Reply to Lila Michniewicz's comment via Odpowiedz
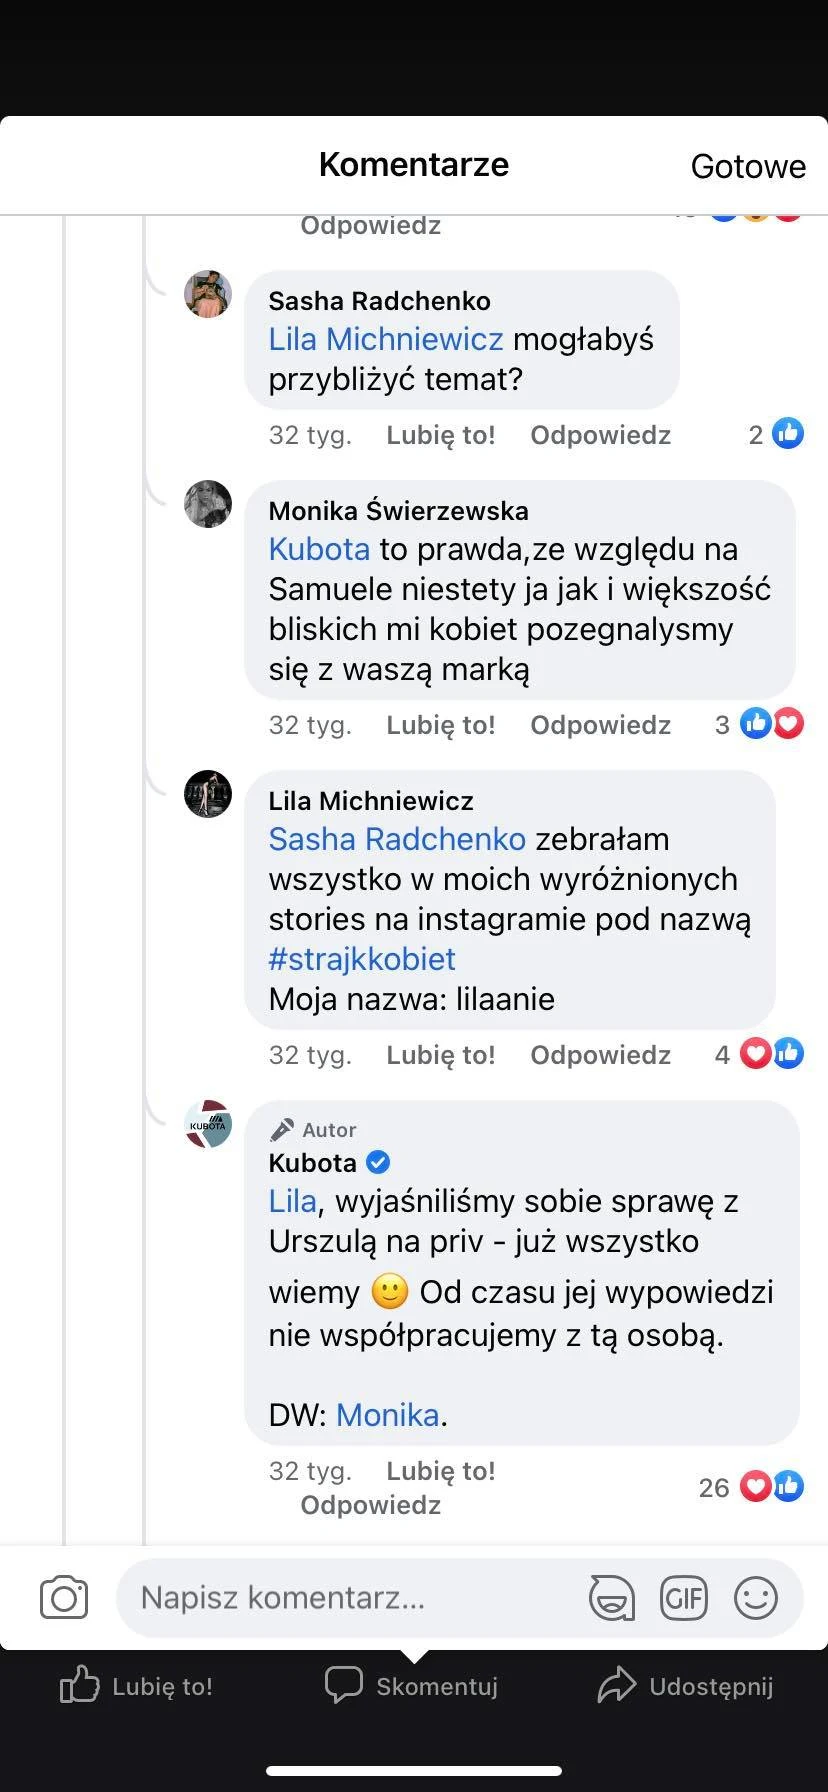828x1792 pixels. click(600, 1055)
